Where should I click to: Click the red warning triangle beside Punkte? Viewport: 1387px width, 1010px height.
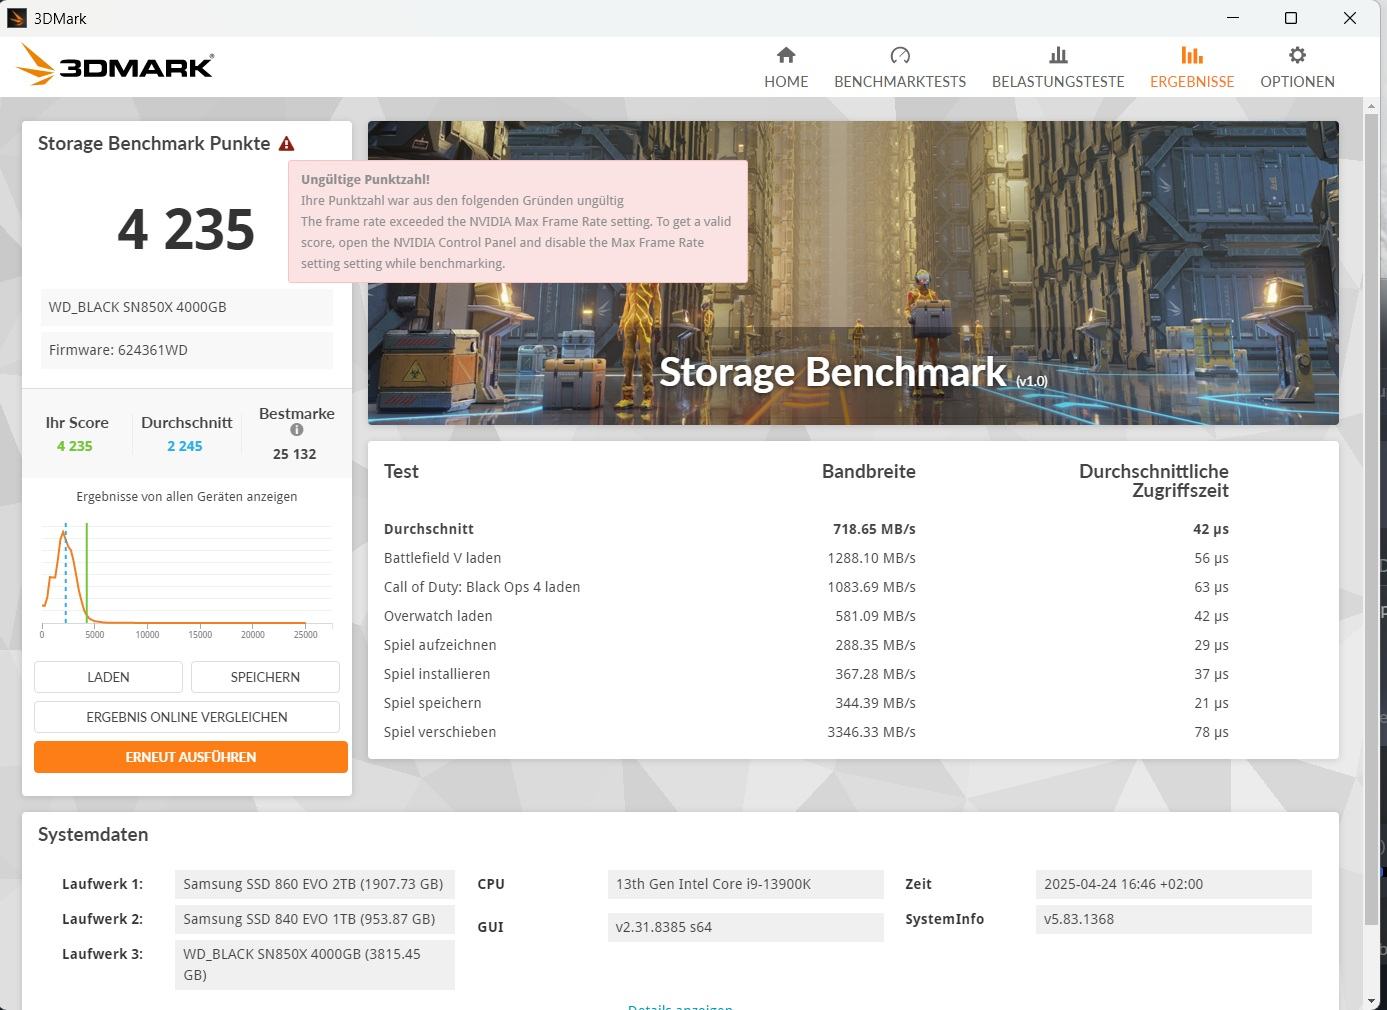[287, 144]
